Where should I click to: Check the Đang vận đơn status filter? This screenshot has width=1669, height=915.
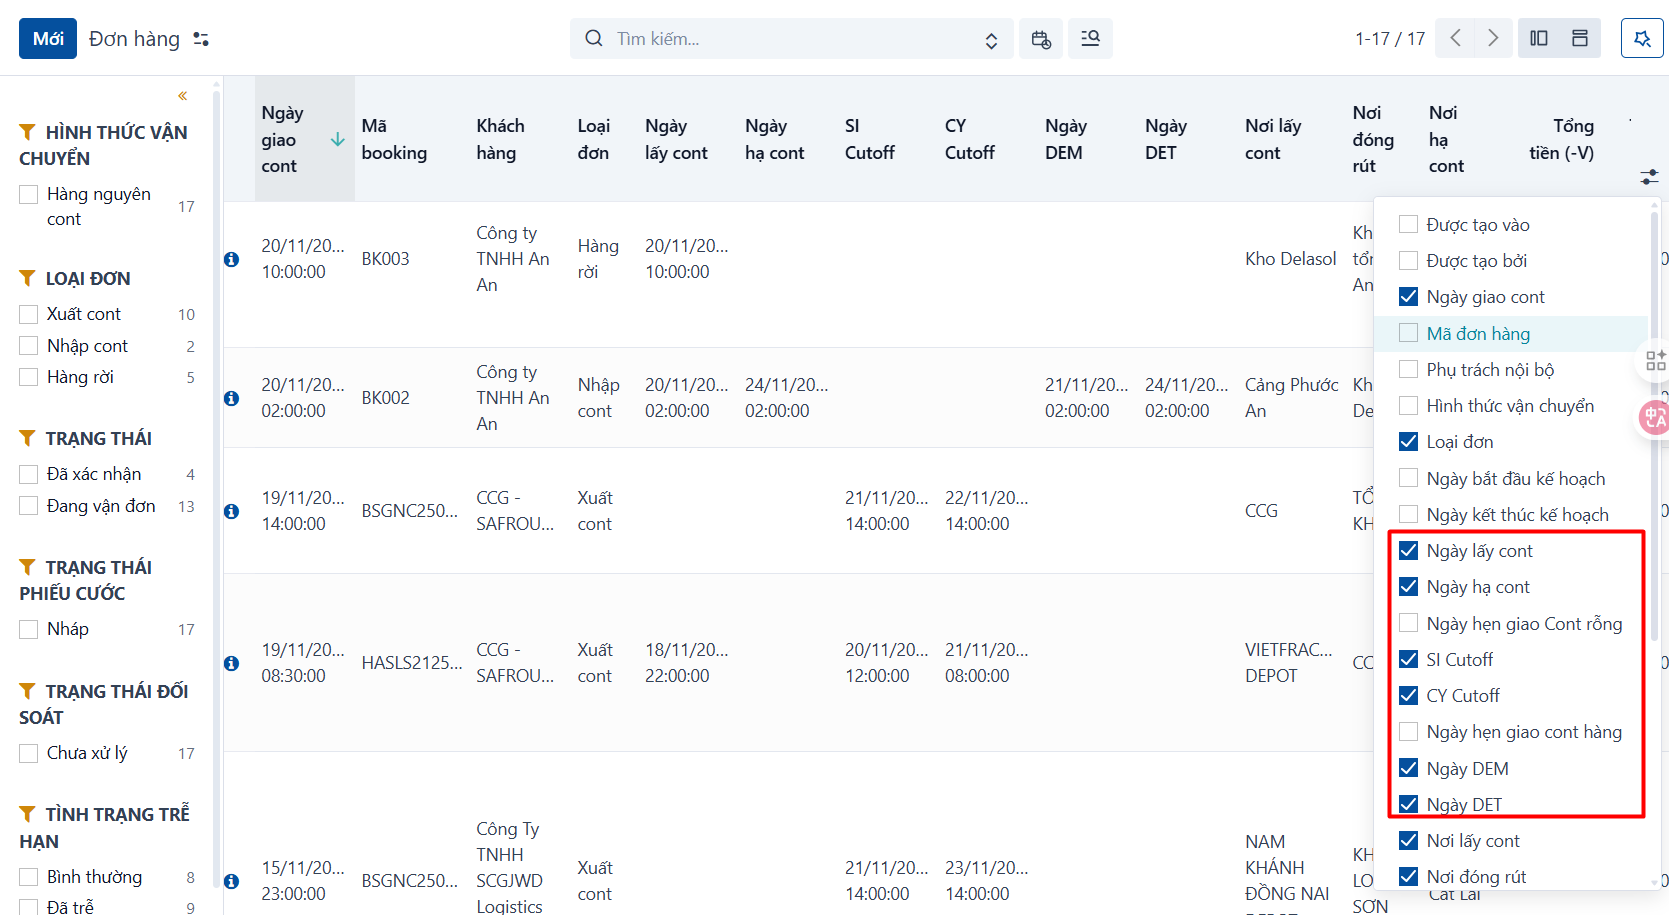(29, 506)
